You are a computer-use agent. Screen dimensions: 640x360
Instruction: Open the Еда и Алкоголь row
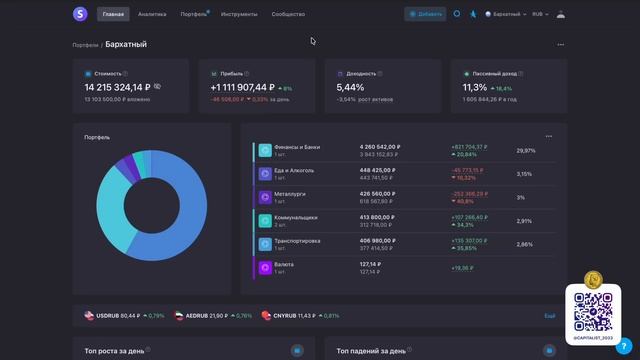point(404,174)
